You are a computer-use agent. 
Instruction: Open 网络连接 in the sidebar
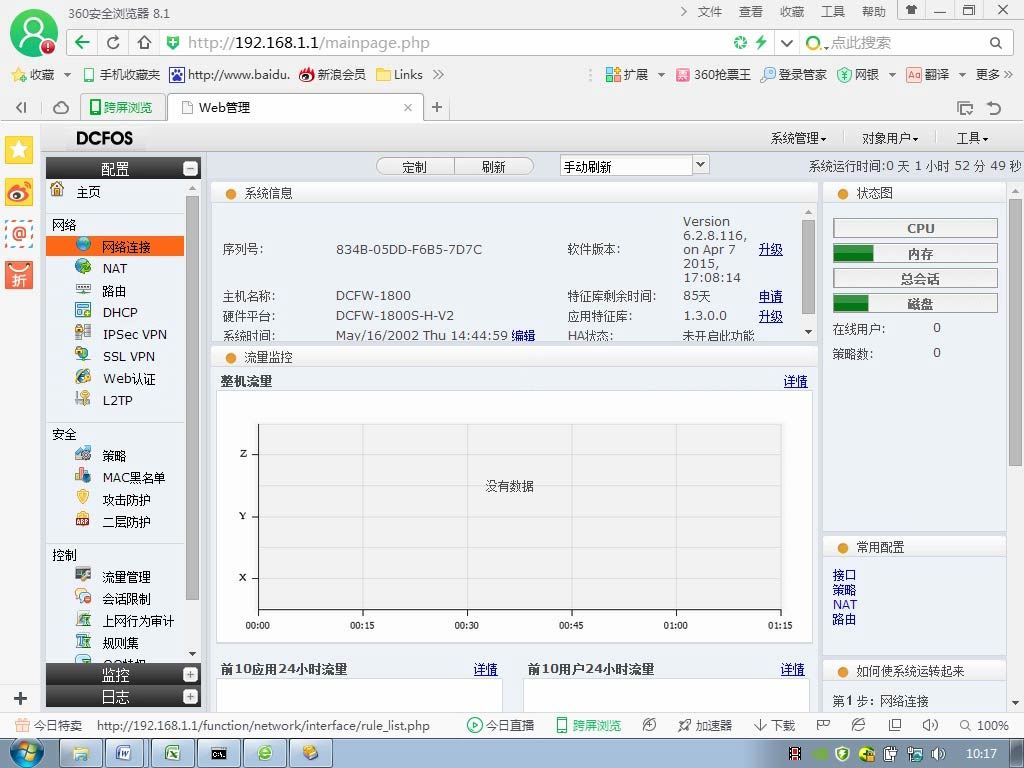pyautogui.click(x=115, y=246)
